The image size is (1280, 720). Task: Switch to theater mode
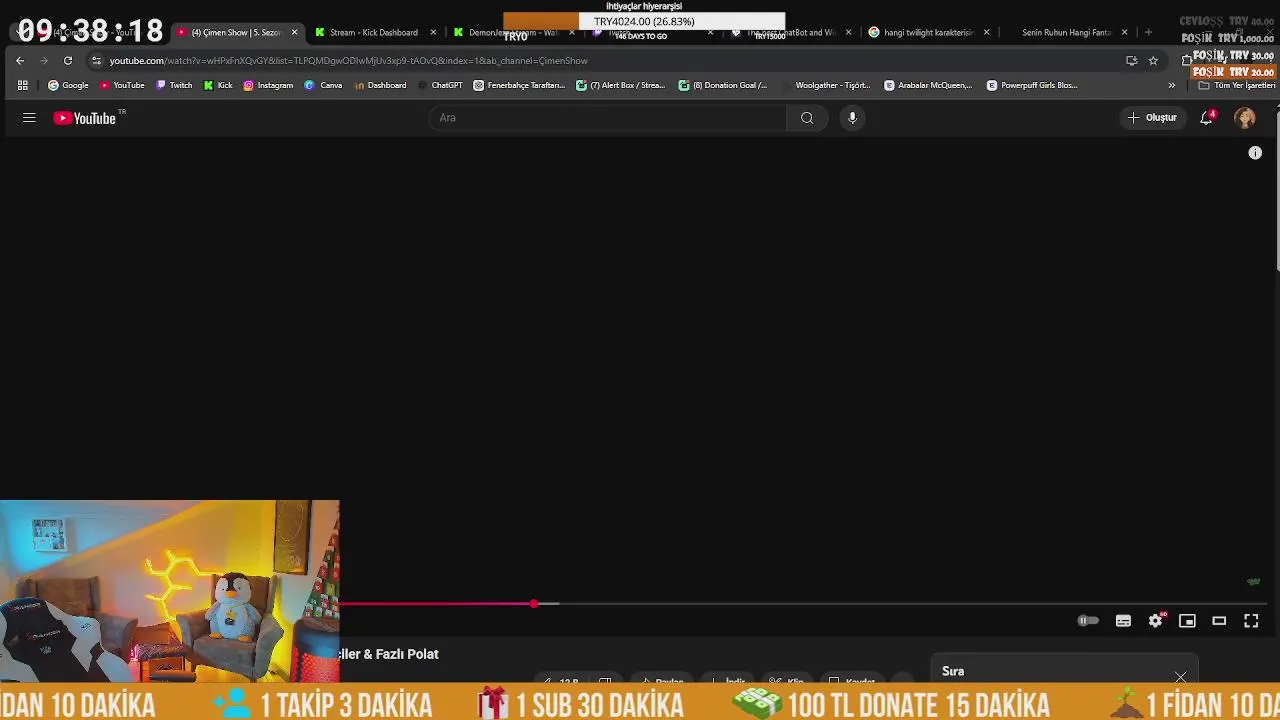tap(1219, 621)
